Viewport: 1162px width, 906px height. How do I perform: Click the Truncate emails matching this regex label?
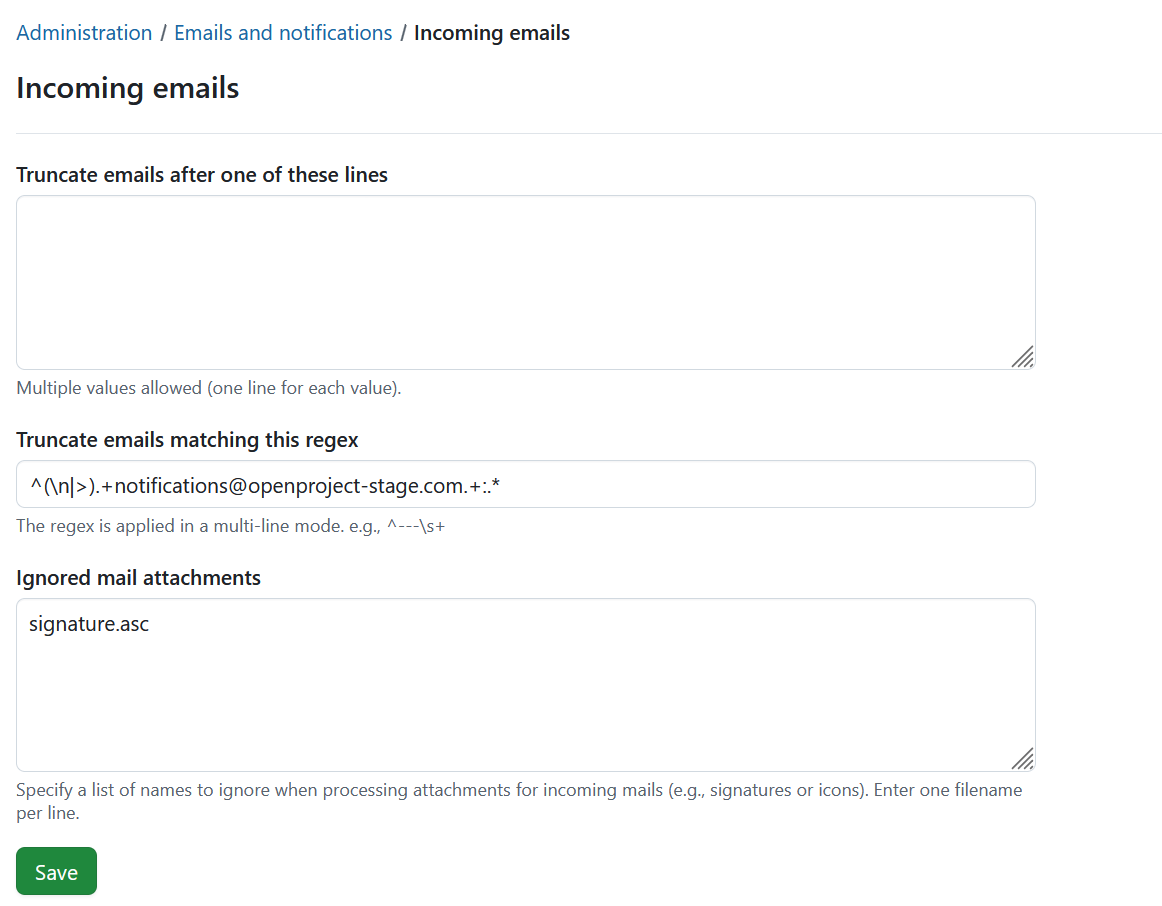(187, 439)
